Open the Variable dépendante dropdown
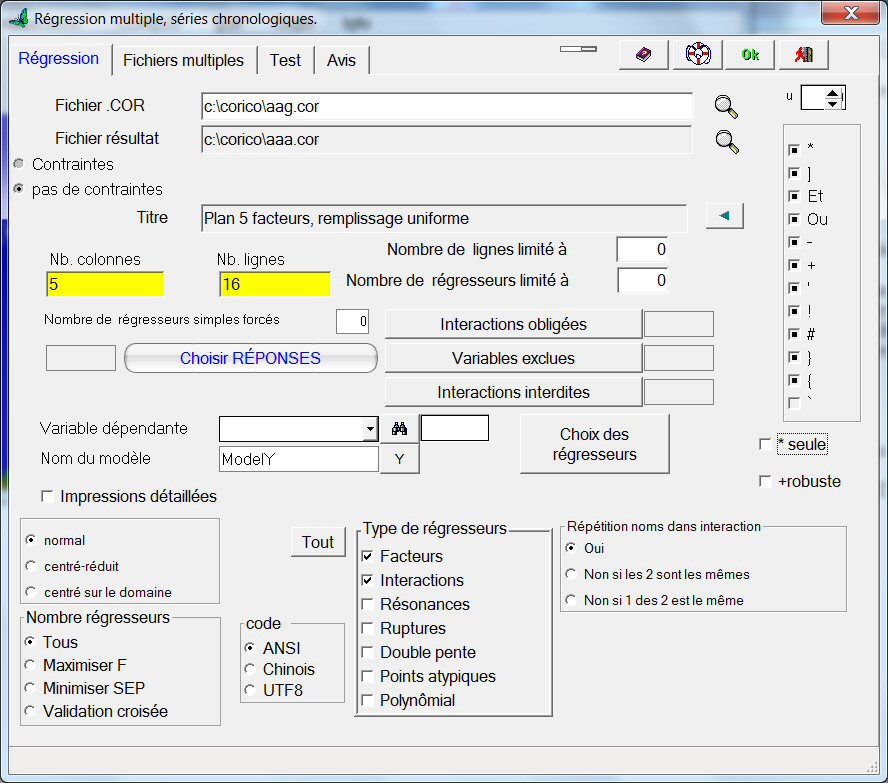The height and width of the screenshot is (783, 888). click(x=369, y=429)
